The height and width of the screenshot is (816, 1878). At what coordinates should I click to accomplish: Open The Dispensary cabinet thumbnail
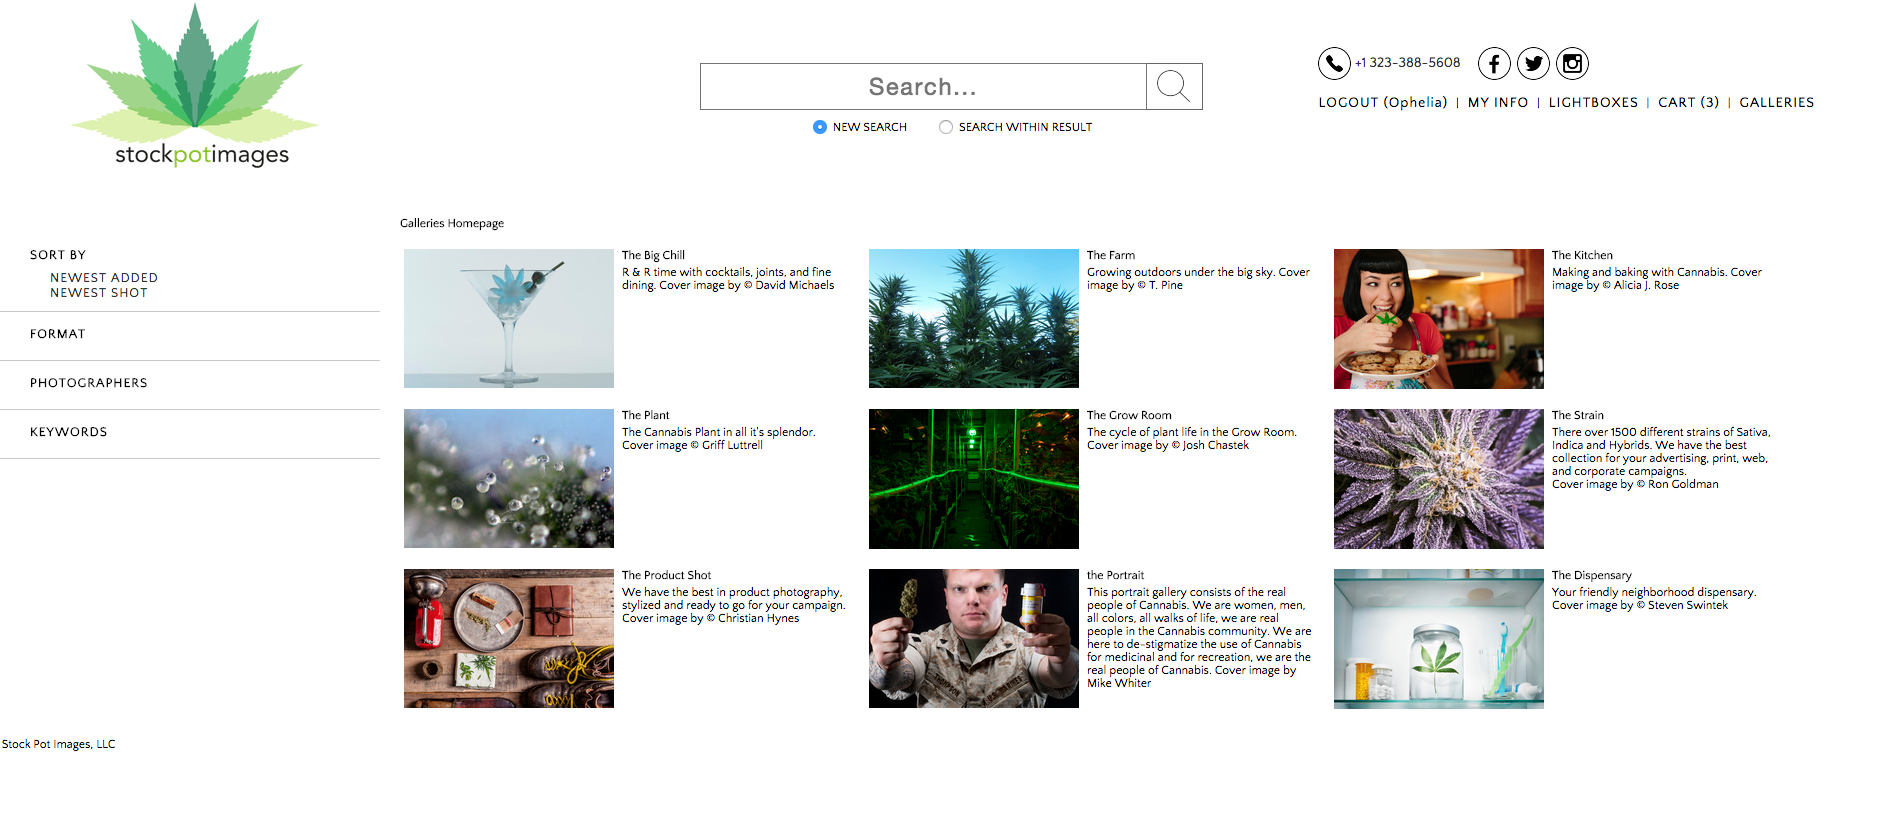coord(1439,639)
